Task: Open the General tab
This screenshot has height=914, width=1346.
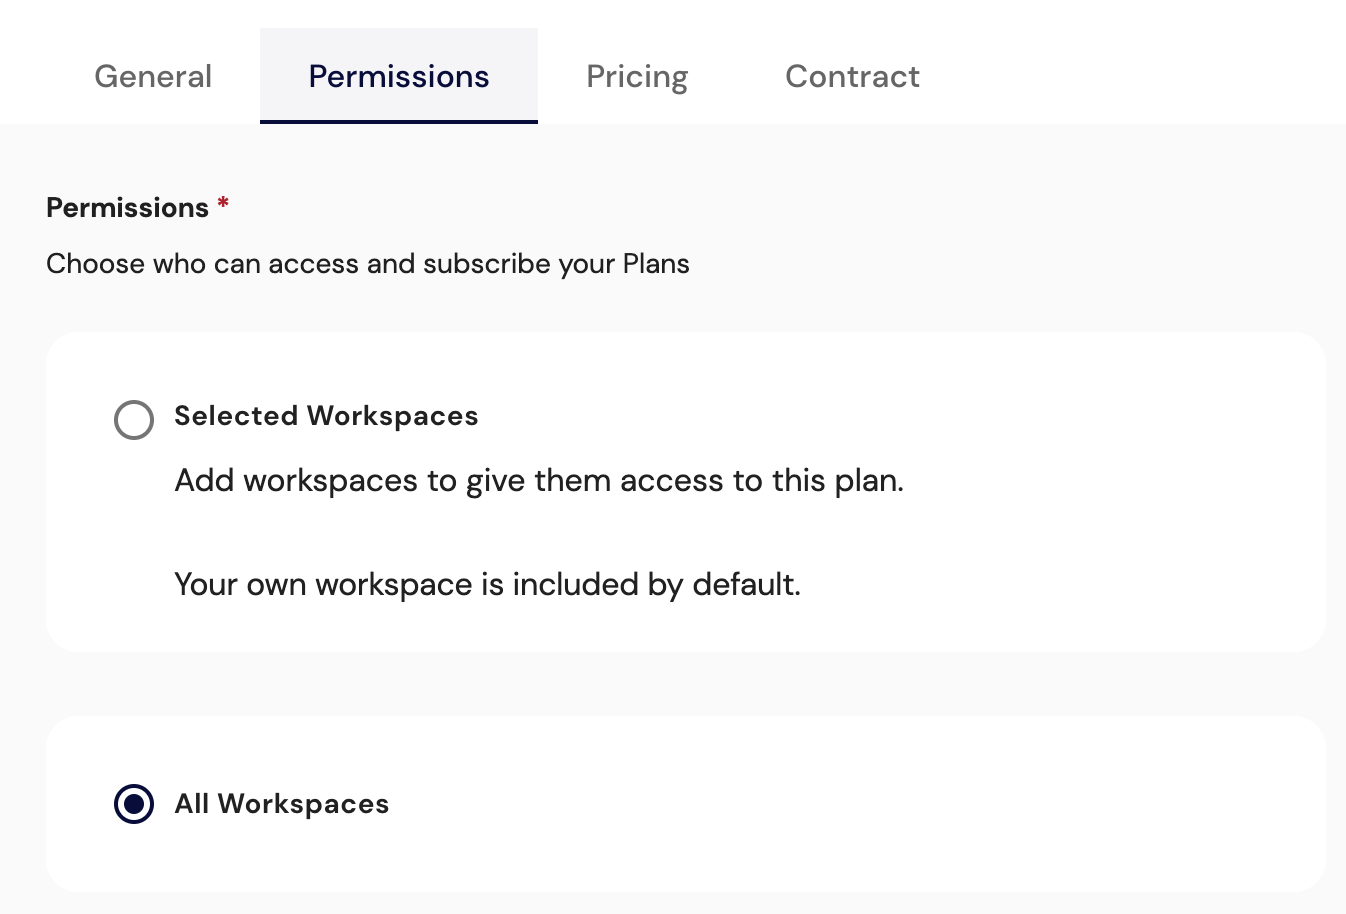Action: pyautogui.click(x=153, y=77)
